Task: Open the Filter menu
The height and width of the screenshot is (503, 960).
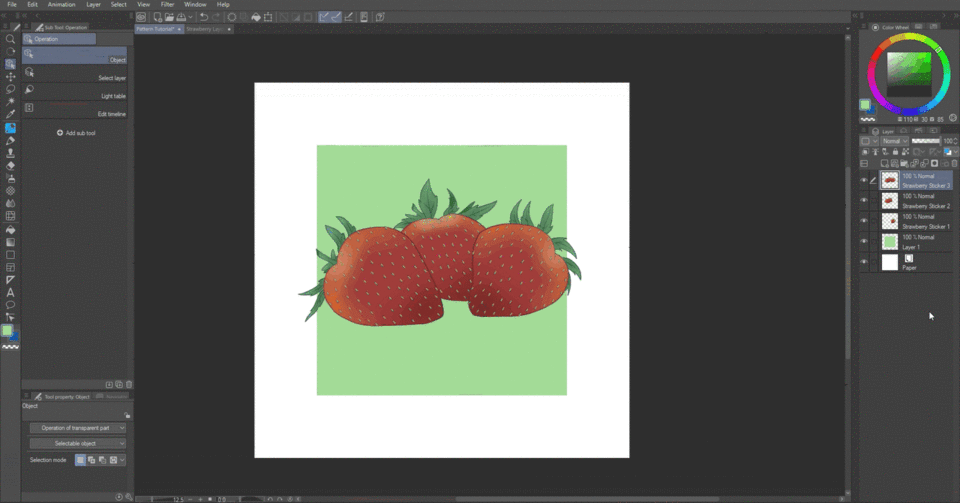Action: (x=167, y=5)
